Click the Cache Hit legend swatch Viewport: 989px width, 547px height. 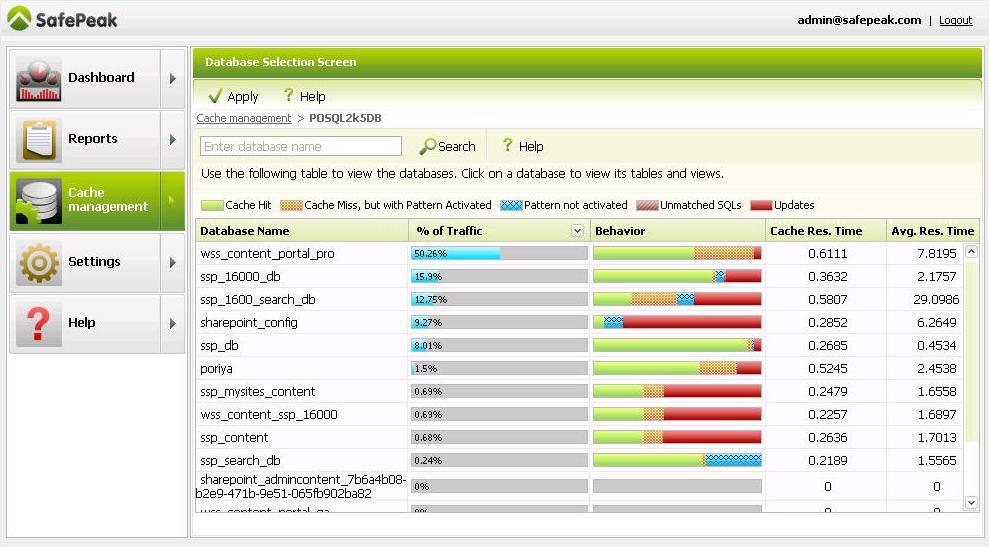212,205
